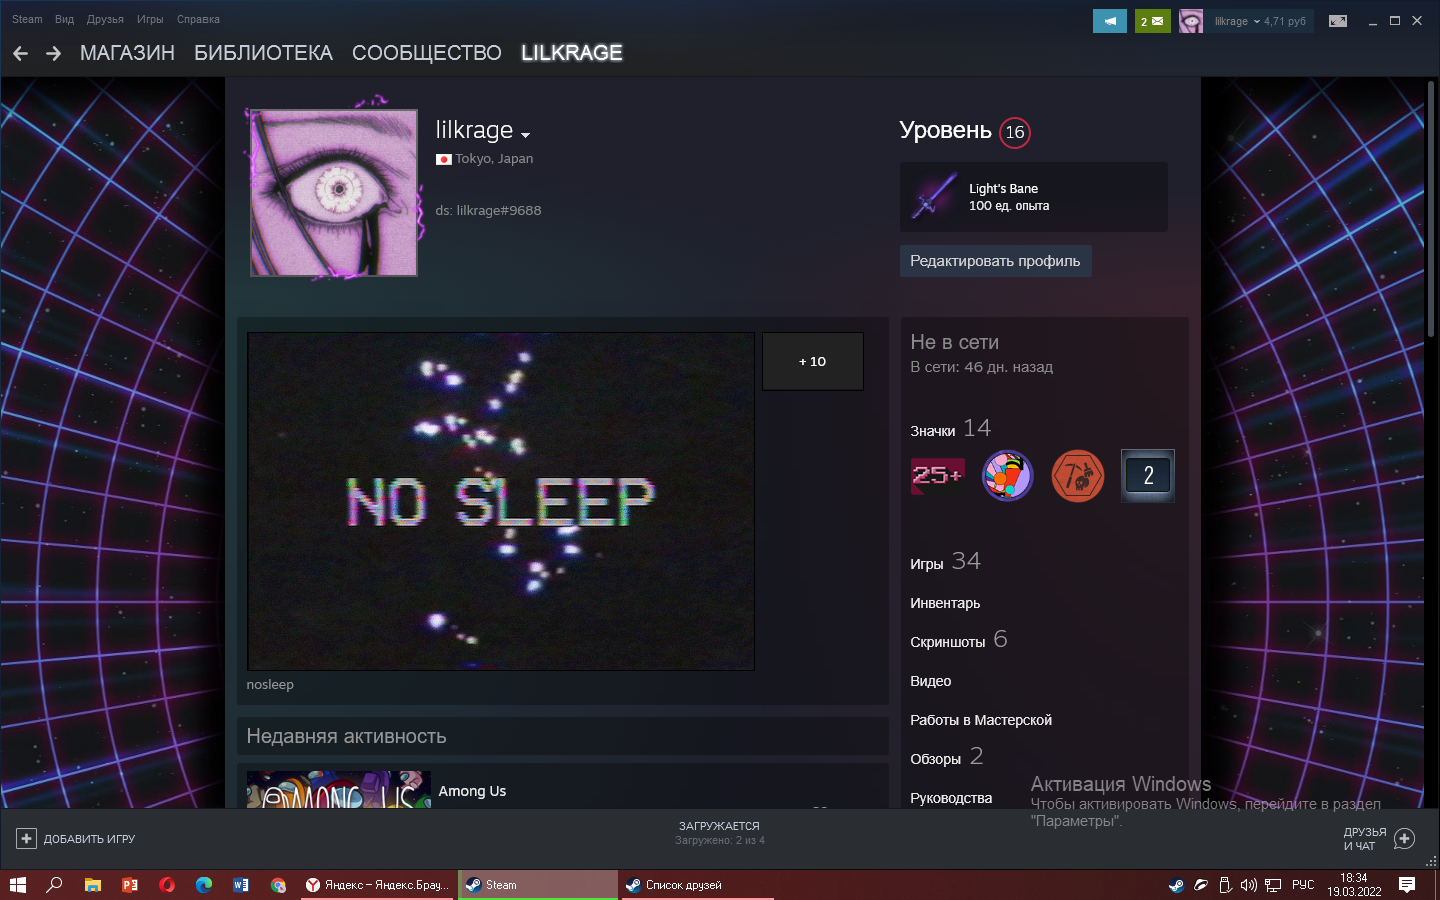Click the Уровень 16 level indicator
The height and width of the screenshot is (900, 1440).
965,131
